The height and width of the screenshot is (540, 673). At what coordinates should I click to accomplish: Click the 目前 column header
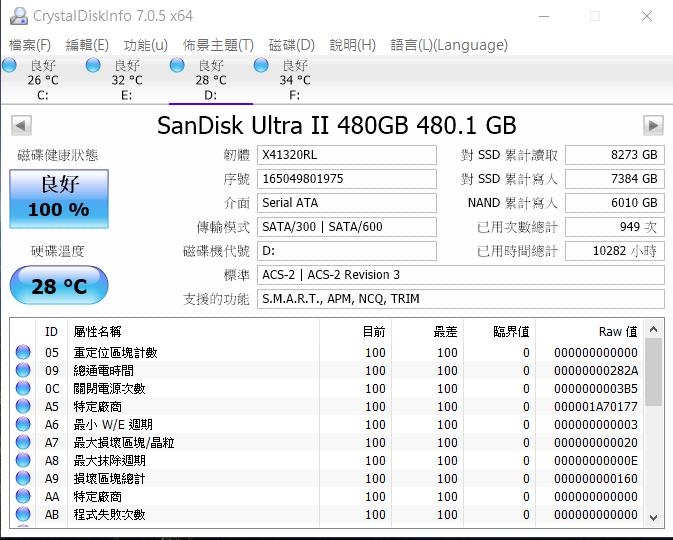[x=355, y=331]
